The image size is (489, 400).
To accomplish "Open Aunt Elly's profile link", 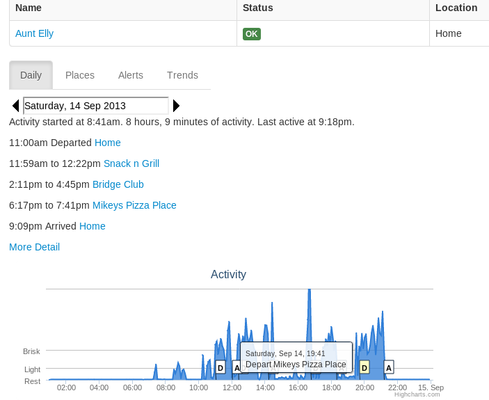I will [x=34, y=33].
